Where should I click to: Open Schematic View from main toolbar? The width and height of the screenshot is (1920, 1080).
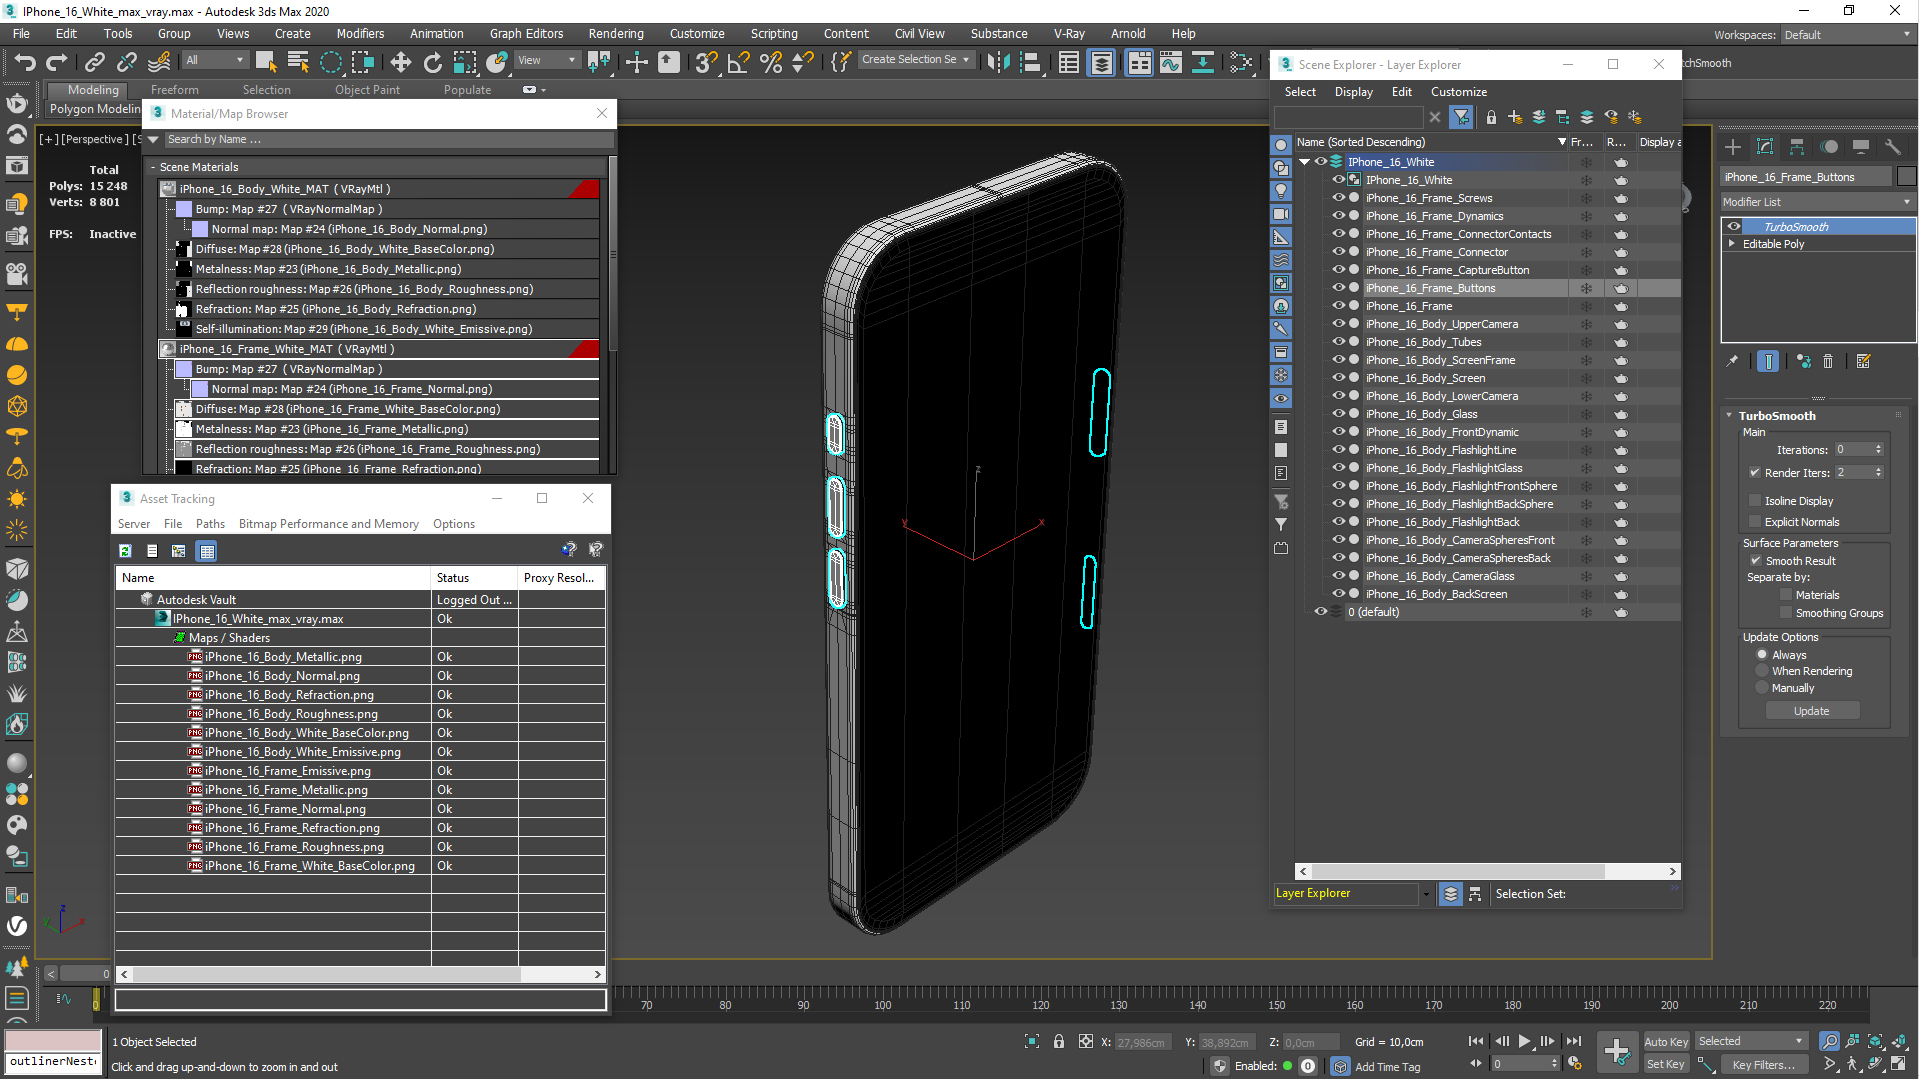[1203, 62]
